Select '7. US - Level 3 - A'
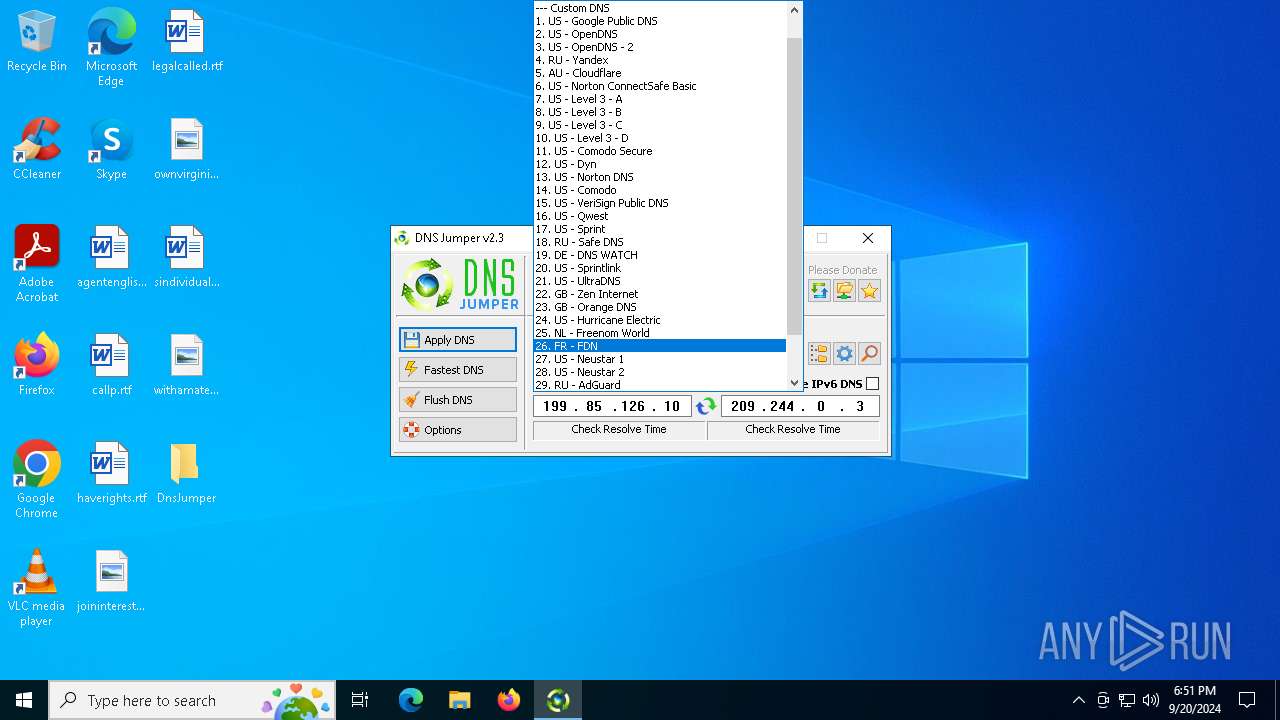Screen dimensions: 1280x720 tap(660, 99)
